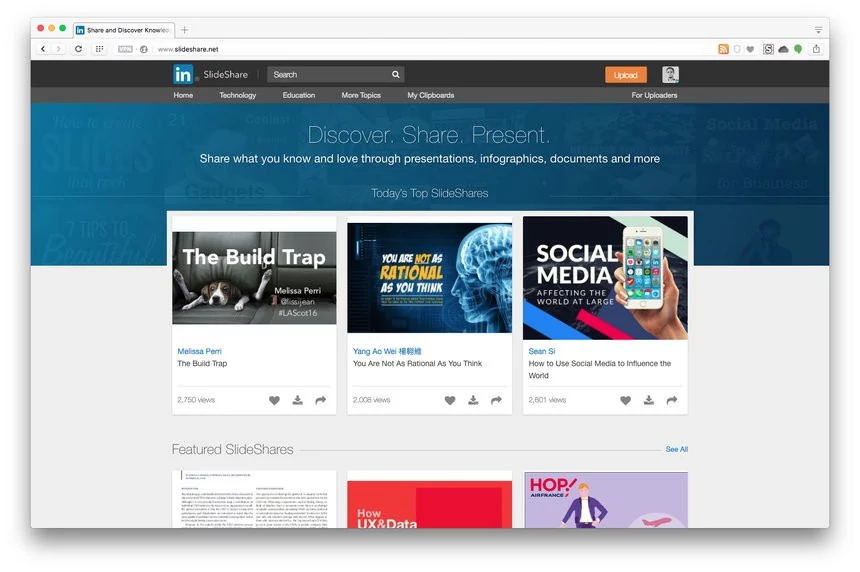The width and height of the screenshot is (860, 572).
Task: Click the Today's Top SlideShares heading
Action: 429,193
